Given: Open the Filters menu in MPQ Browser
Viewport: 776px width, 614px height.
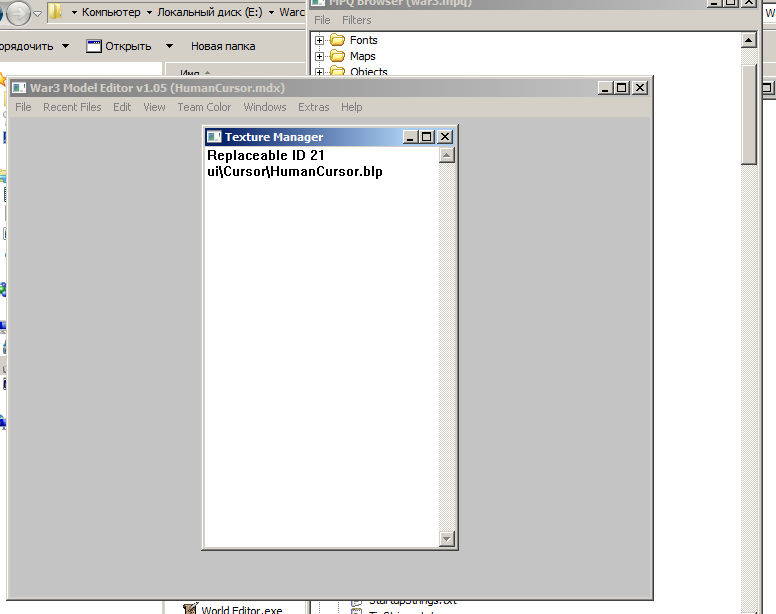Looking at the screenshot, I should click(356, 20).
